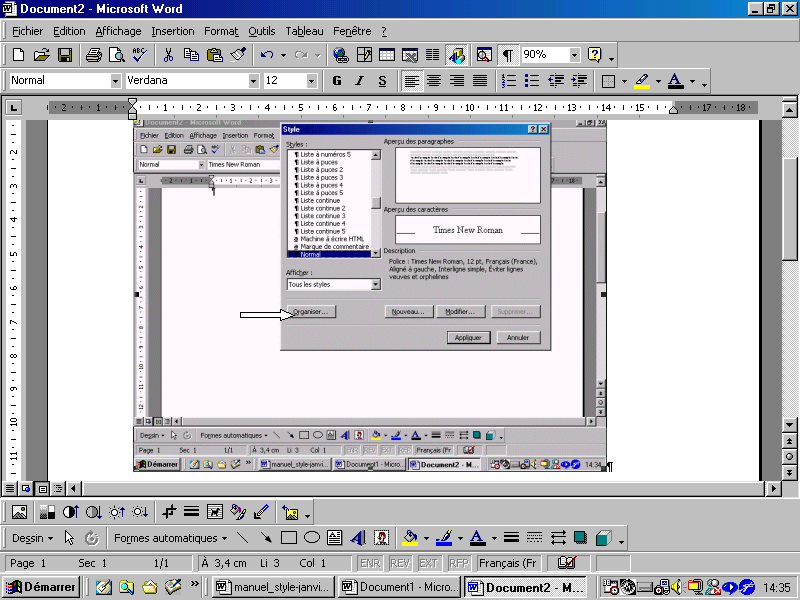
Task: Insert an Excel worksheet
Action: (x=410, y=55)
